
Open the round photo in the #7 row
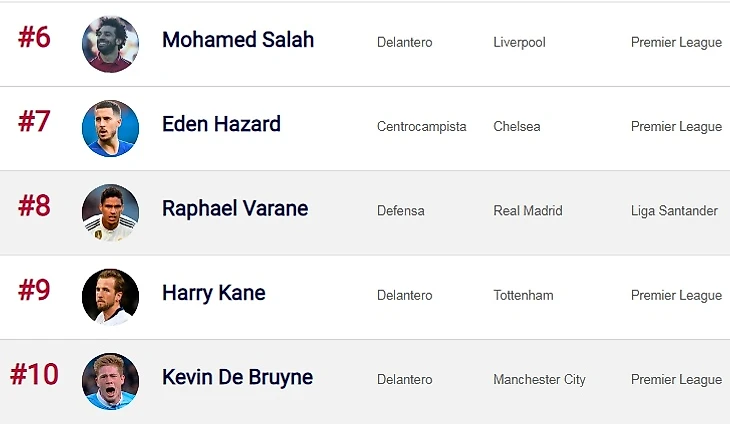(x=110, y=128)
